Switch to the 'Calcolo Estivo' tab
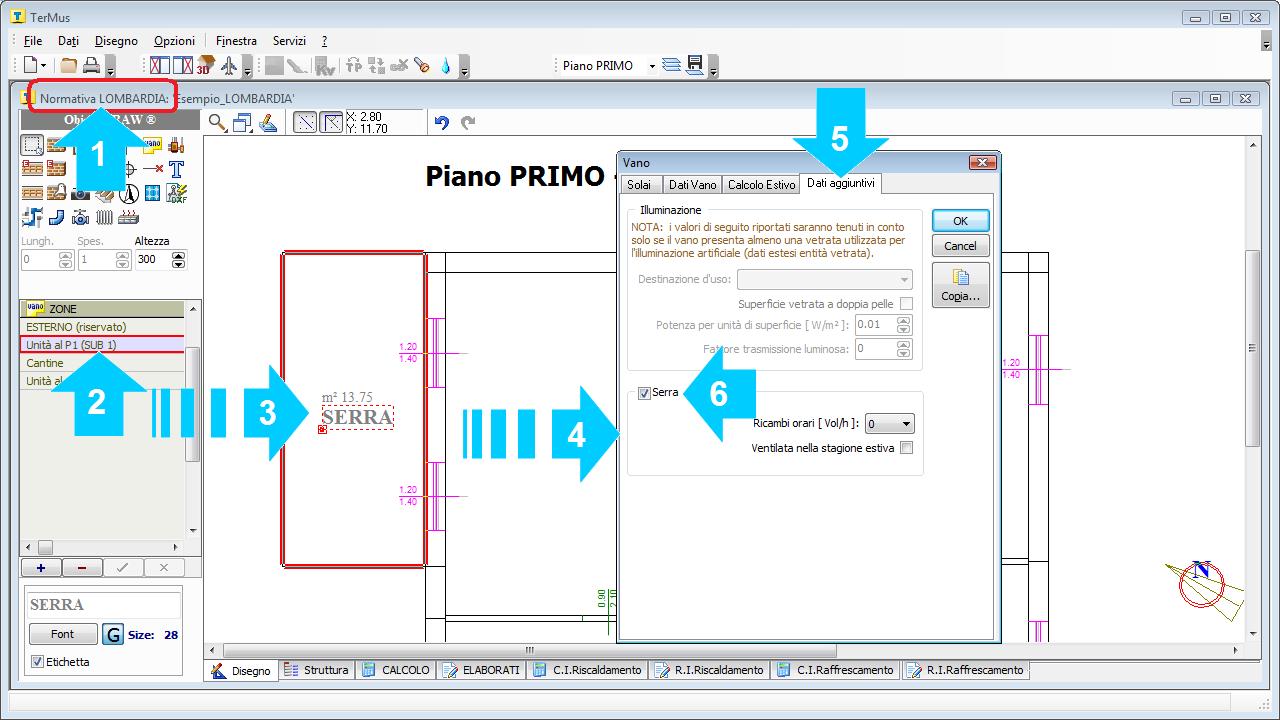1280x720 pixels. click(x=761, y=185)
